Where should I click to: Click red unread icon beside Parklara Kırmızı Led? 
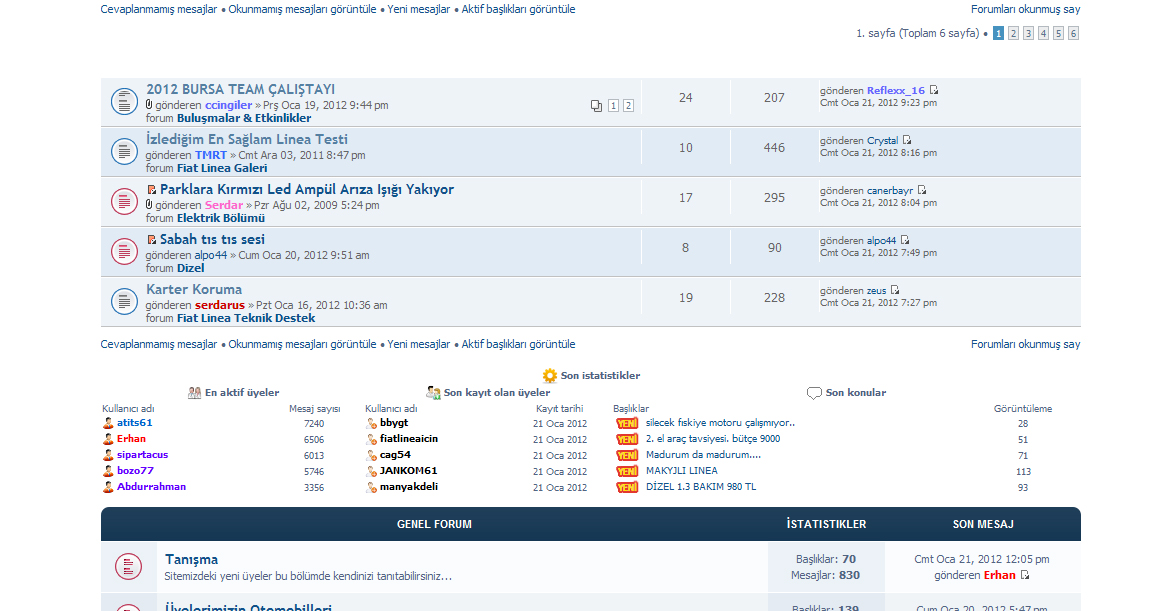coord(124,201)
